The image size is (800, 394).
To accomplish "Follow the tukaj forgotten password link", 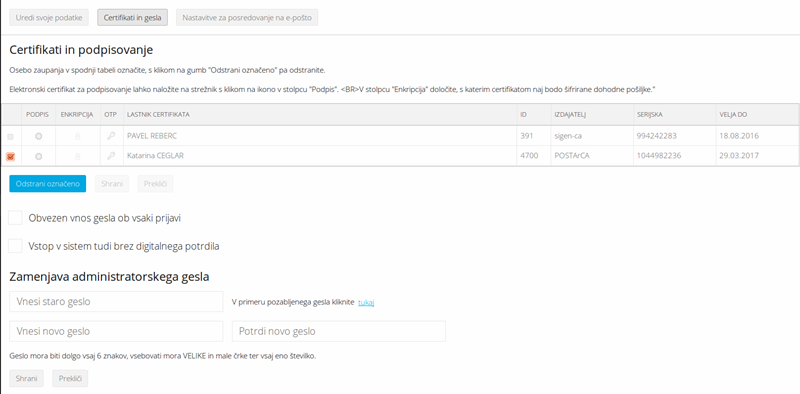I will (366, 303).
